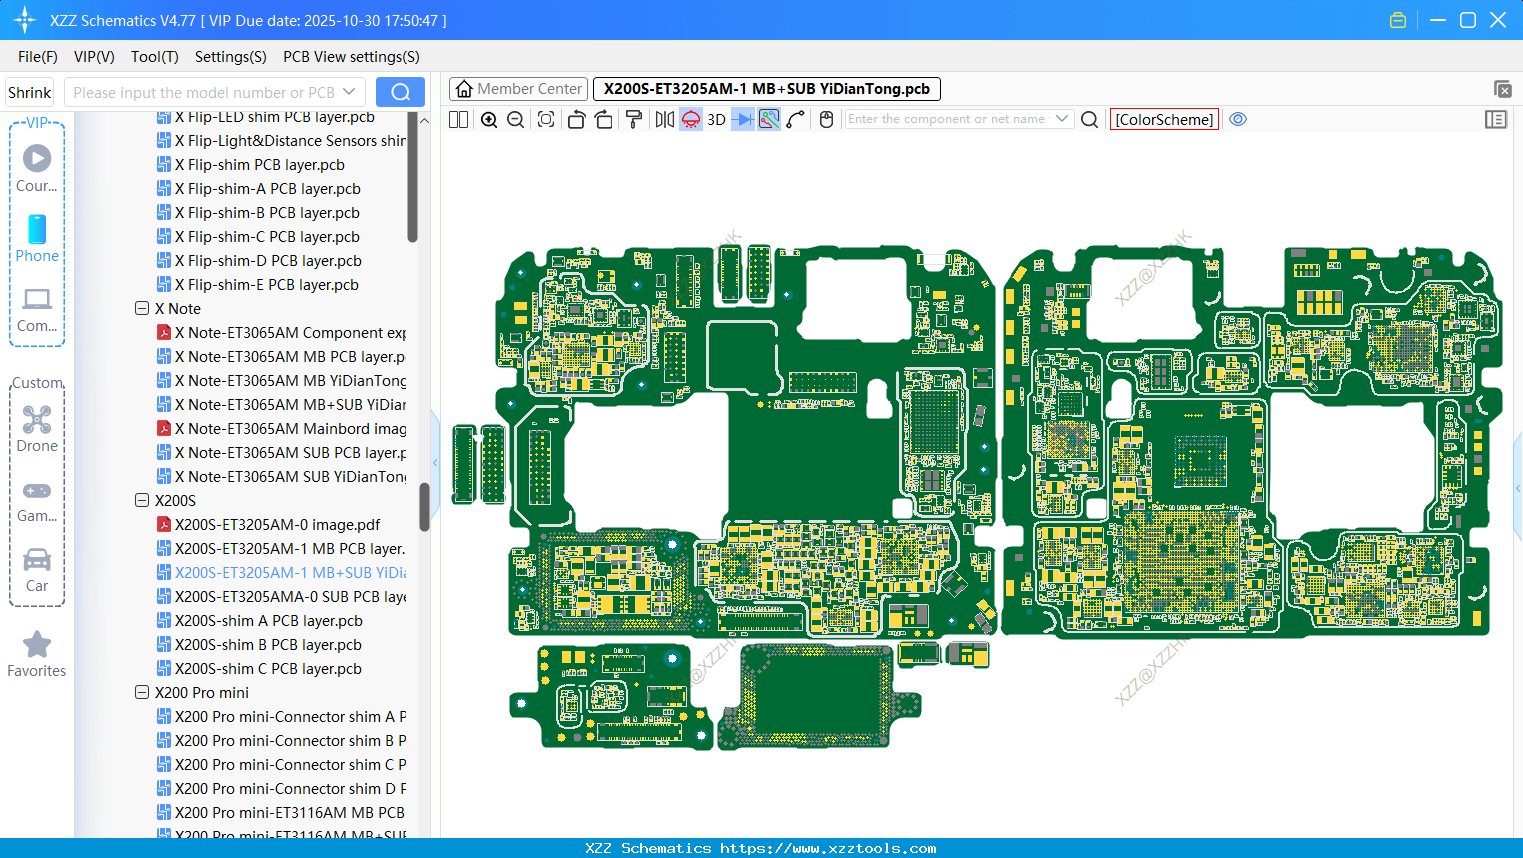Click the Member Center button
This screenshot has height=858, width=1523.
tap(518, 88)
